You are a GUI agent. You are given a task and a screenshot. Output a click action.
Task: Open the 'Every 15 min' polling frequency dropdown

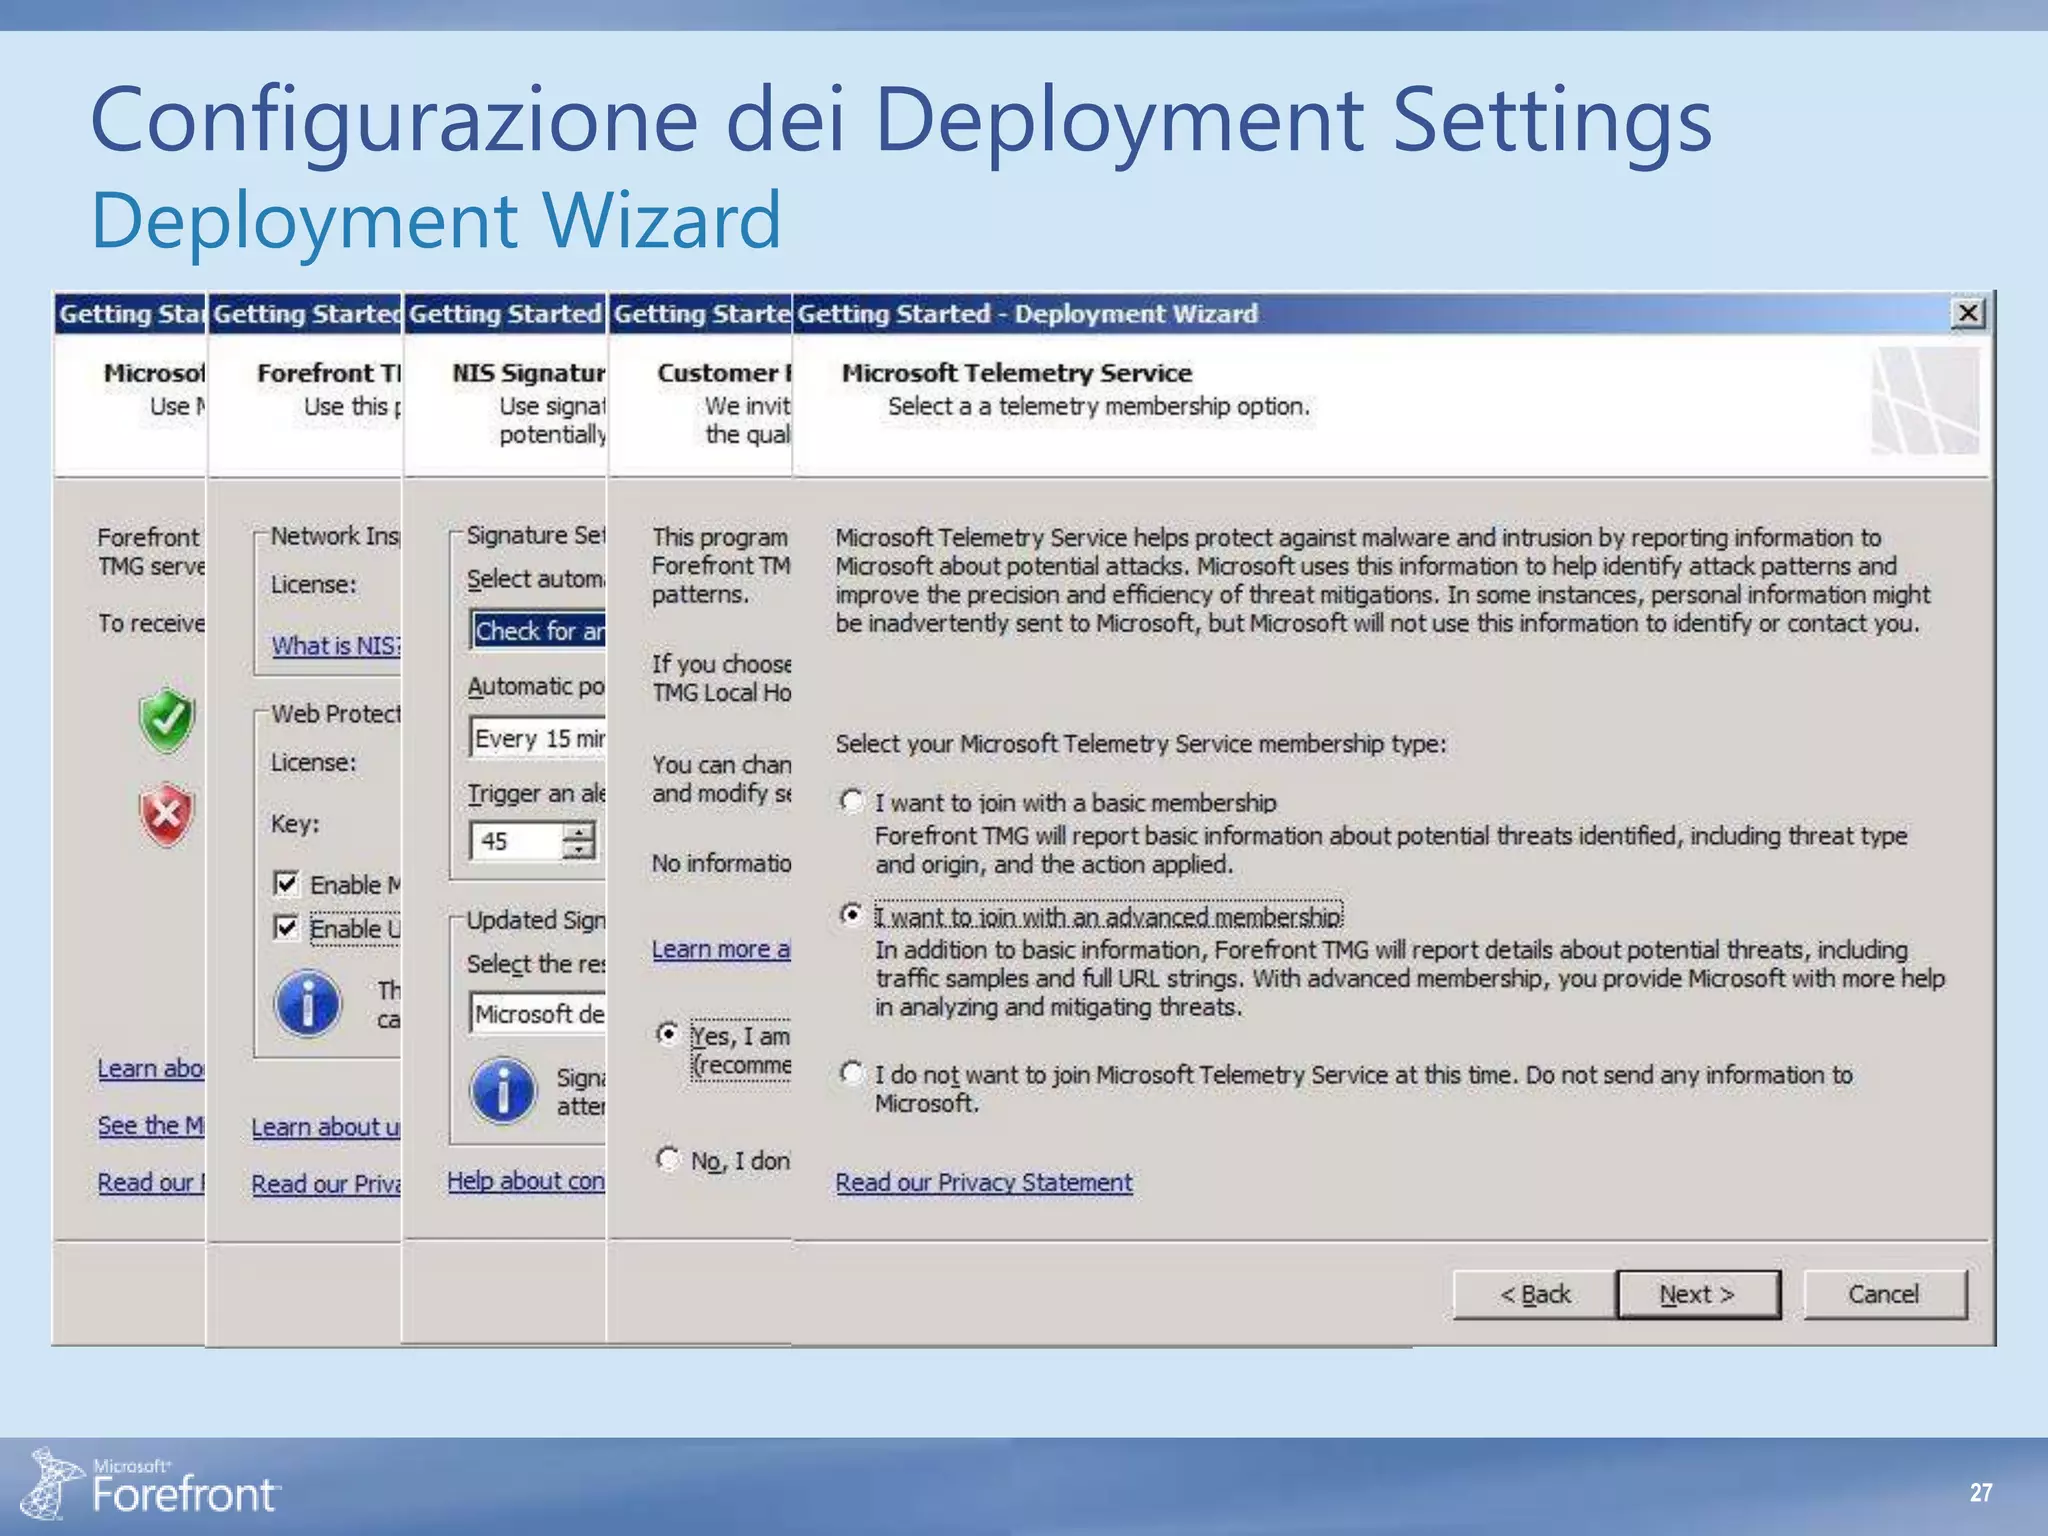[538, 738]
